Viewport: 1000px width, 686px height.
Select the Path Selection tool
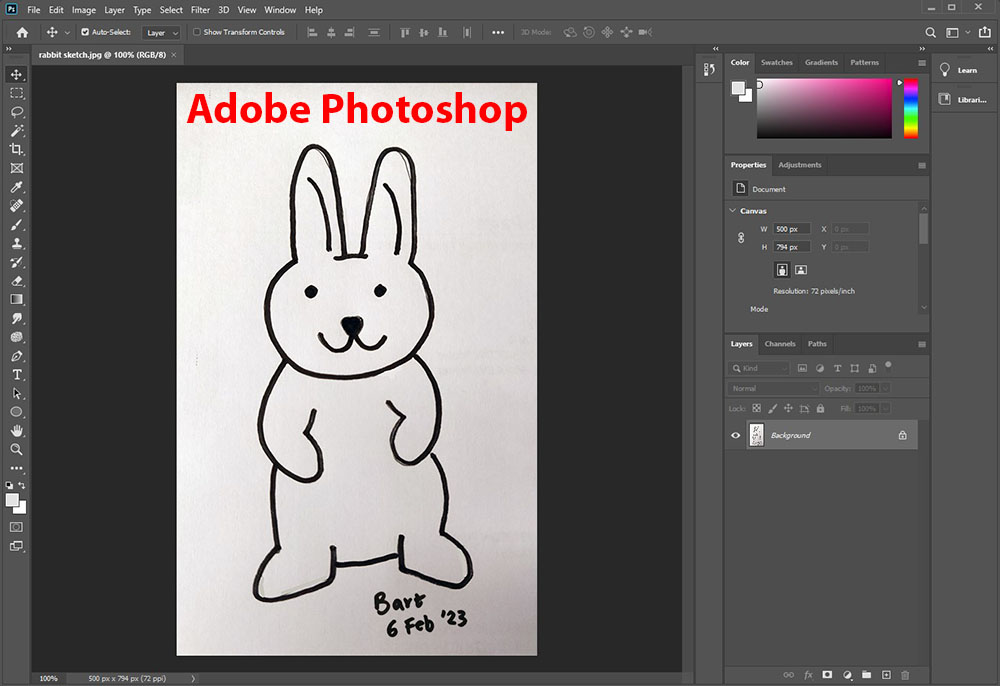click(x=17, y=393)
